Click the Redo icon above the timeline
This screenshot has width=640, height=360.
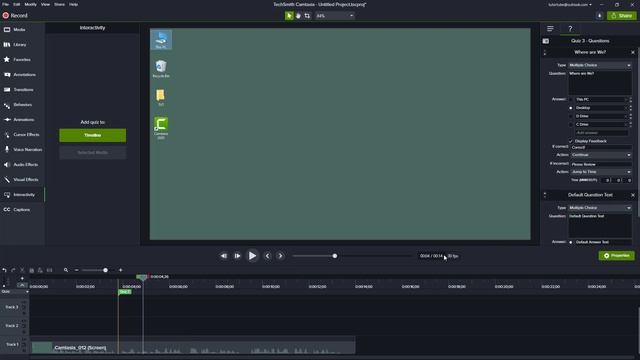click(x=13, y=270)
